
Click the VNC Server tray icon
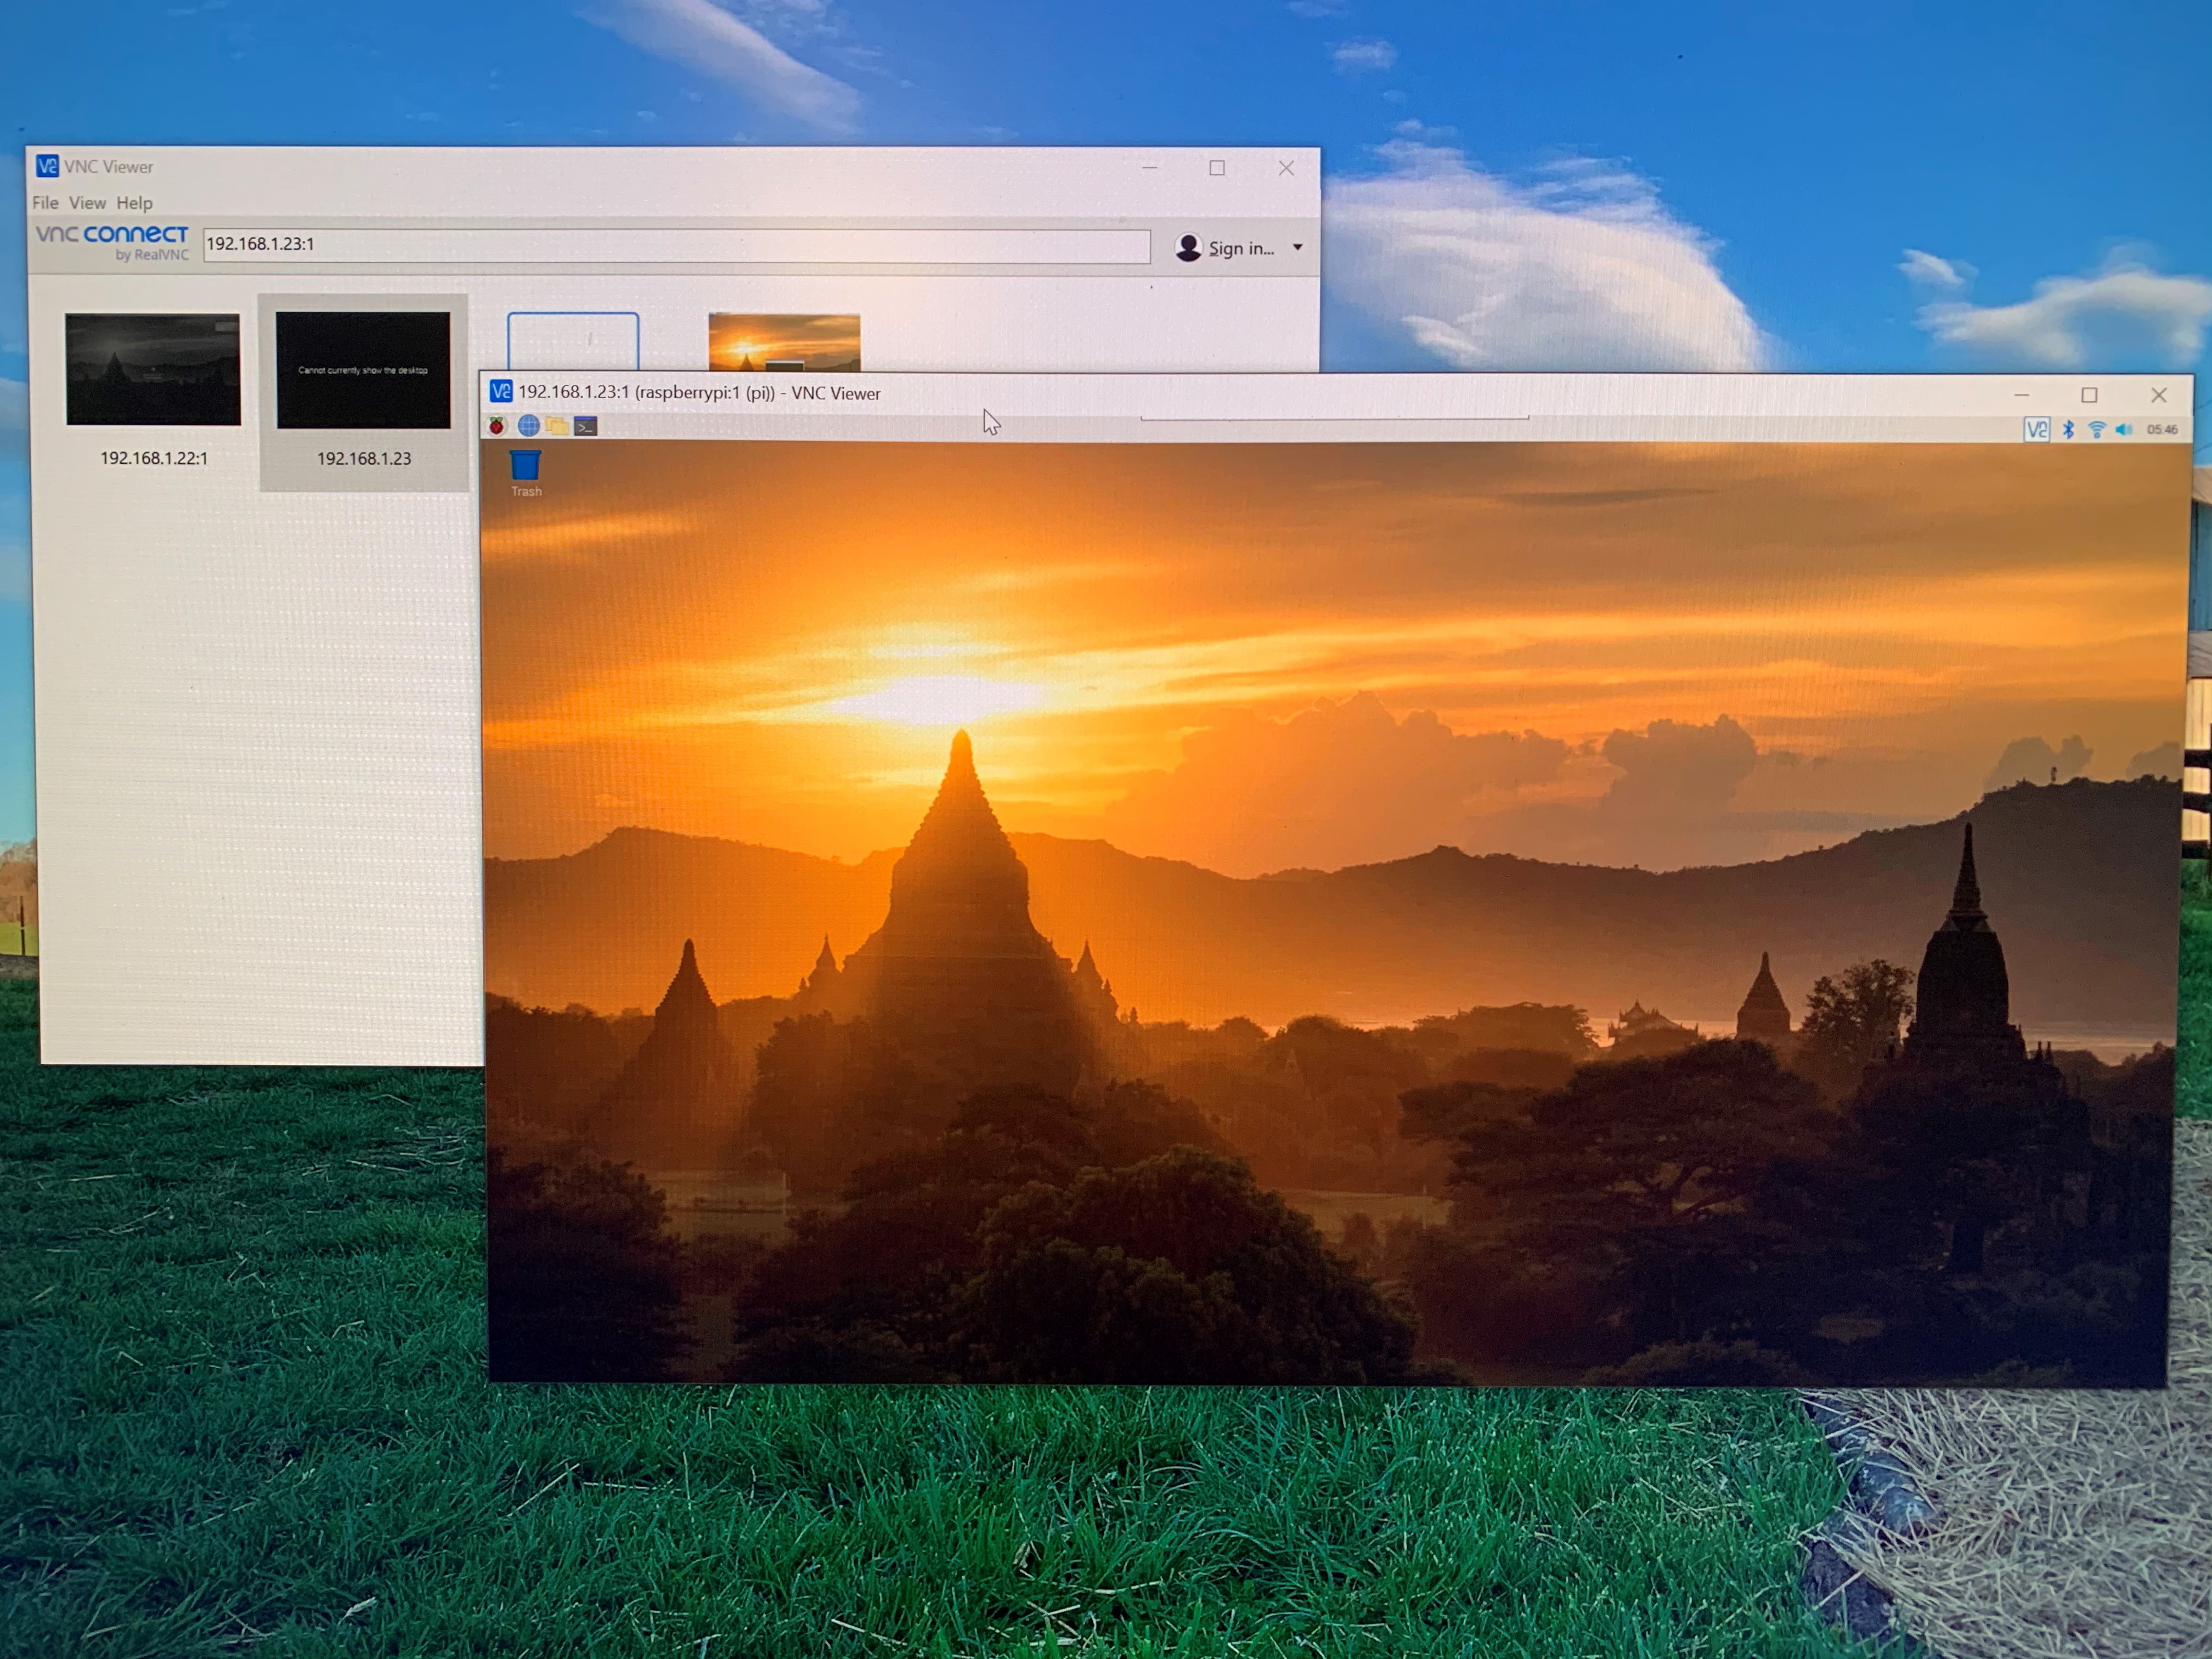tap(2037, 429)
